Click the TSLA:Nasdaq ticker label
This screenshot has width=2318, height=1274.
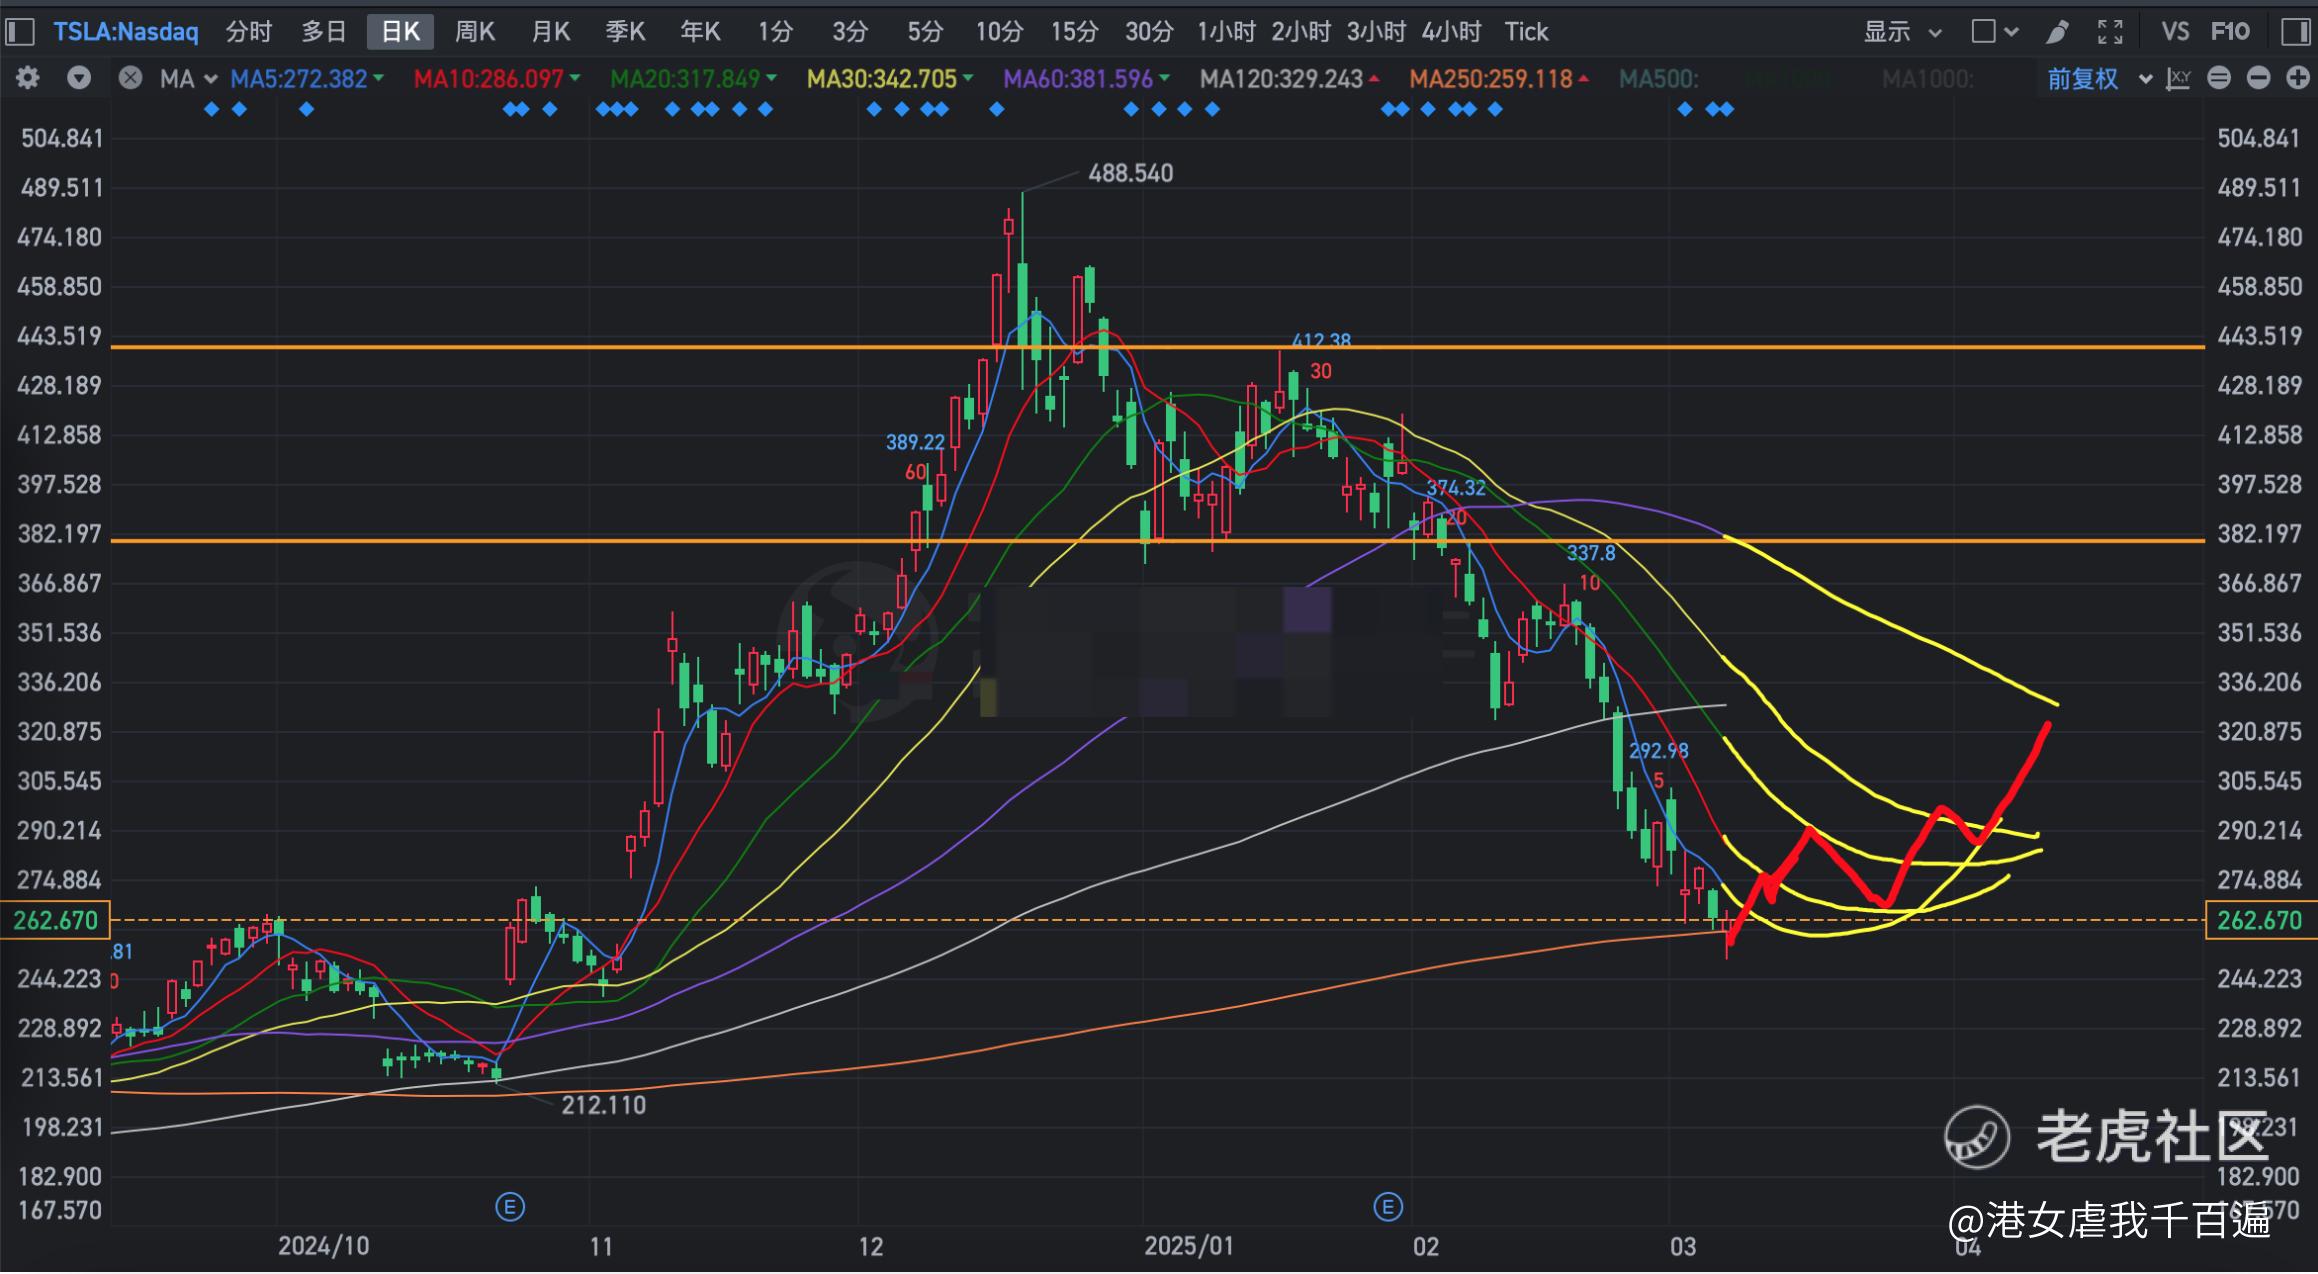tap(126, 32)
